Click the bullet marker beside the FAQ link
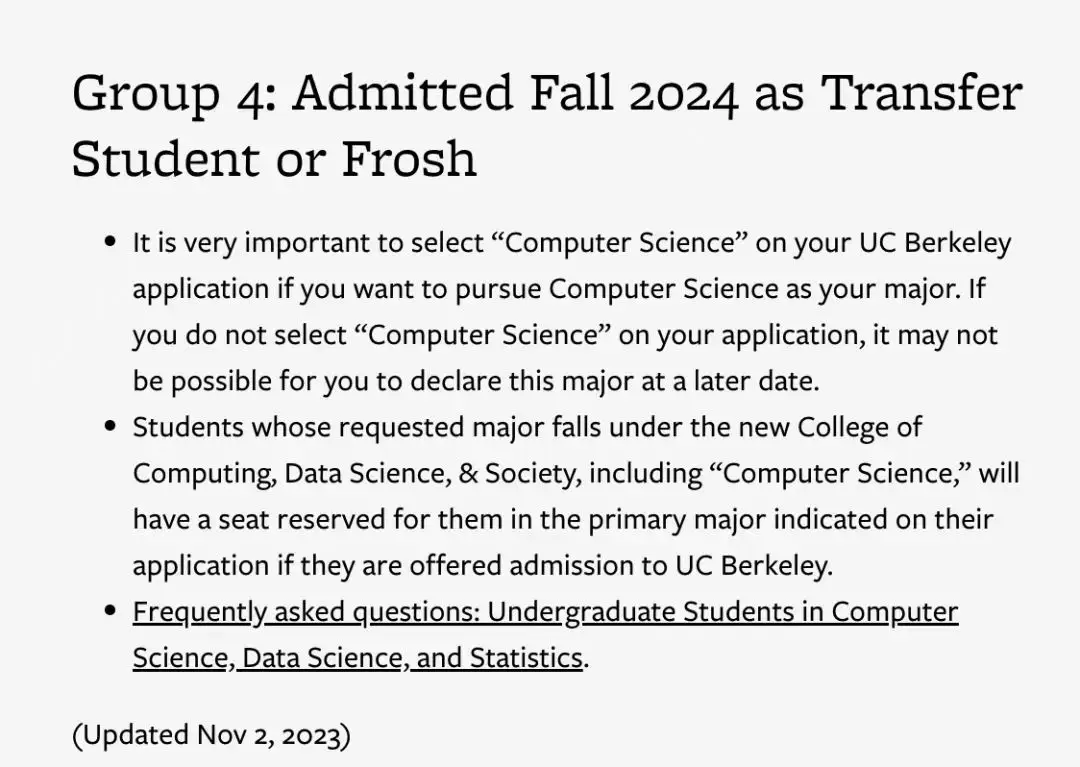 pyautogui.click(x=111, y=611)
